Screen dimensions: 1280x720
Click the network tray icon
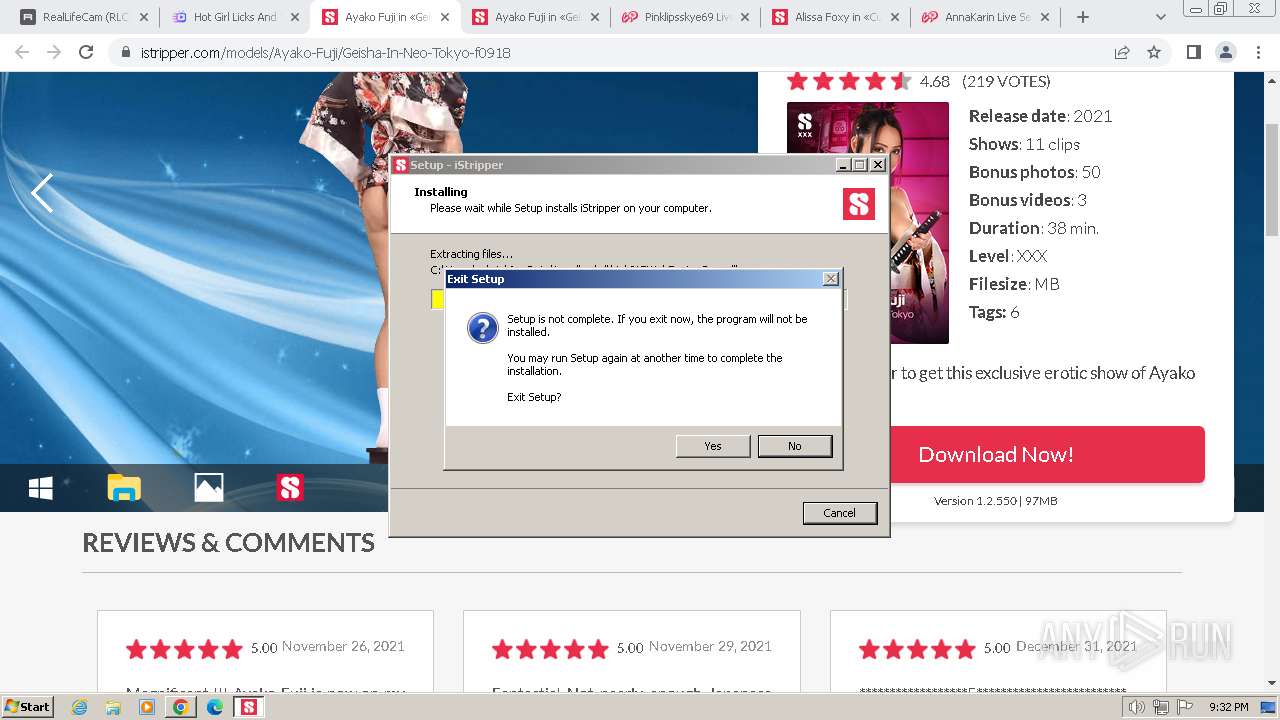click(x=1161, y=707)
